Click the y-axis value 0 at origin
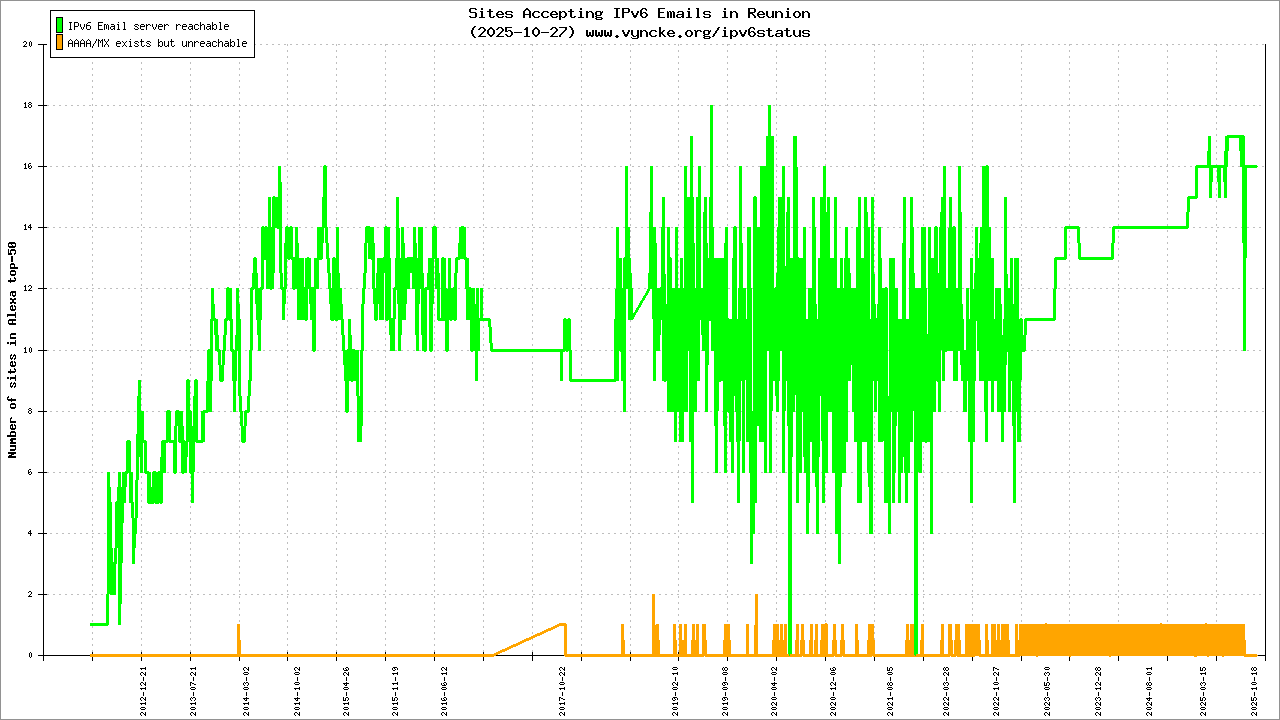Screen dimensions: 1280x720 (30, 656)
